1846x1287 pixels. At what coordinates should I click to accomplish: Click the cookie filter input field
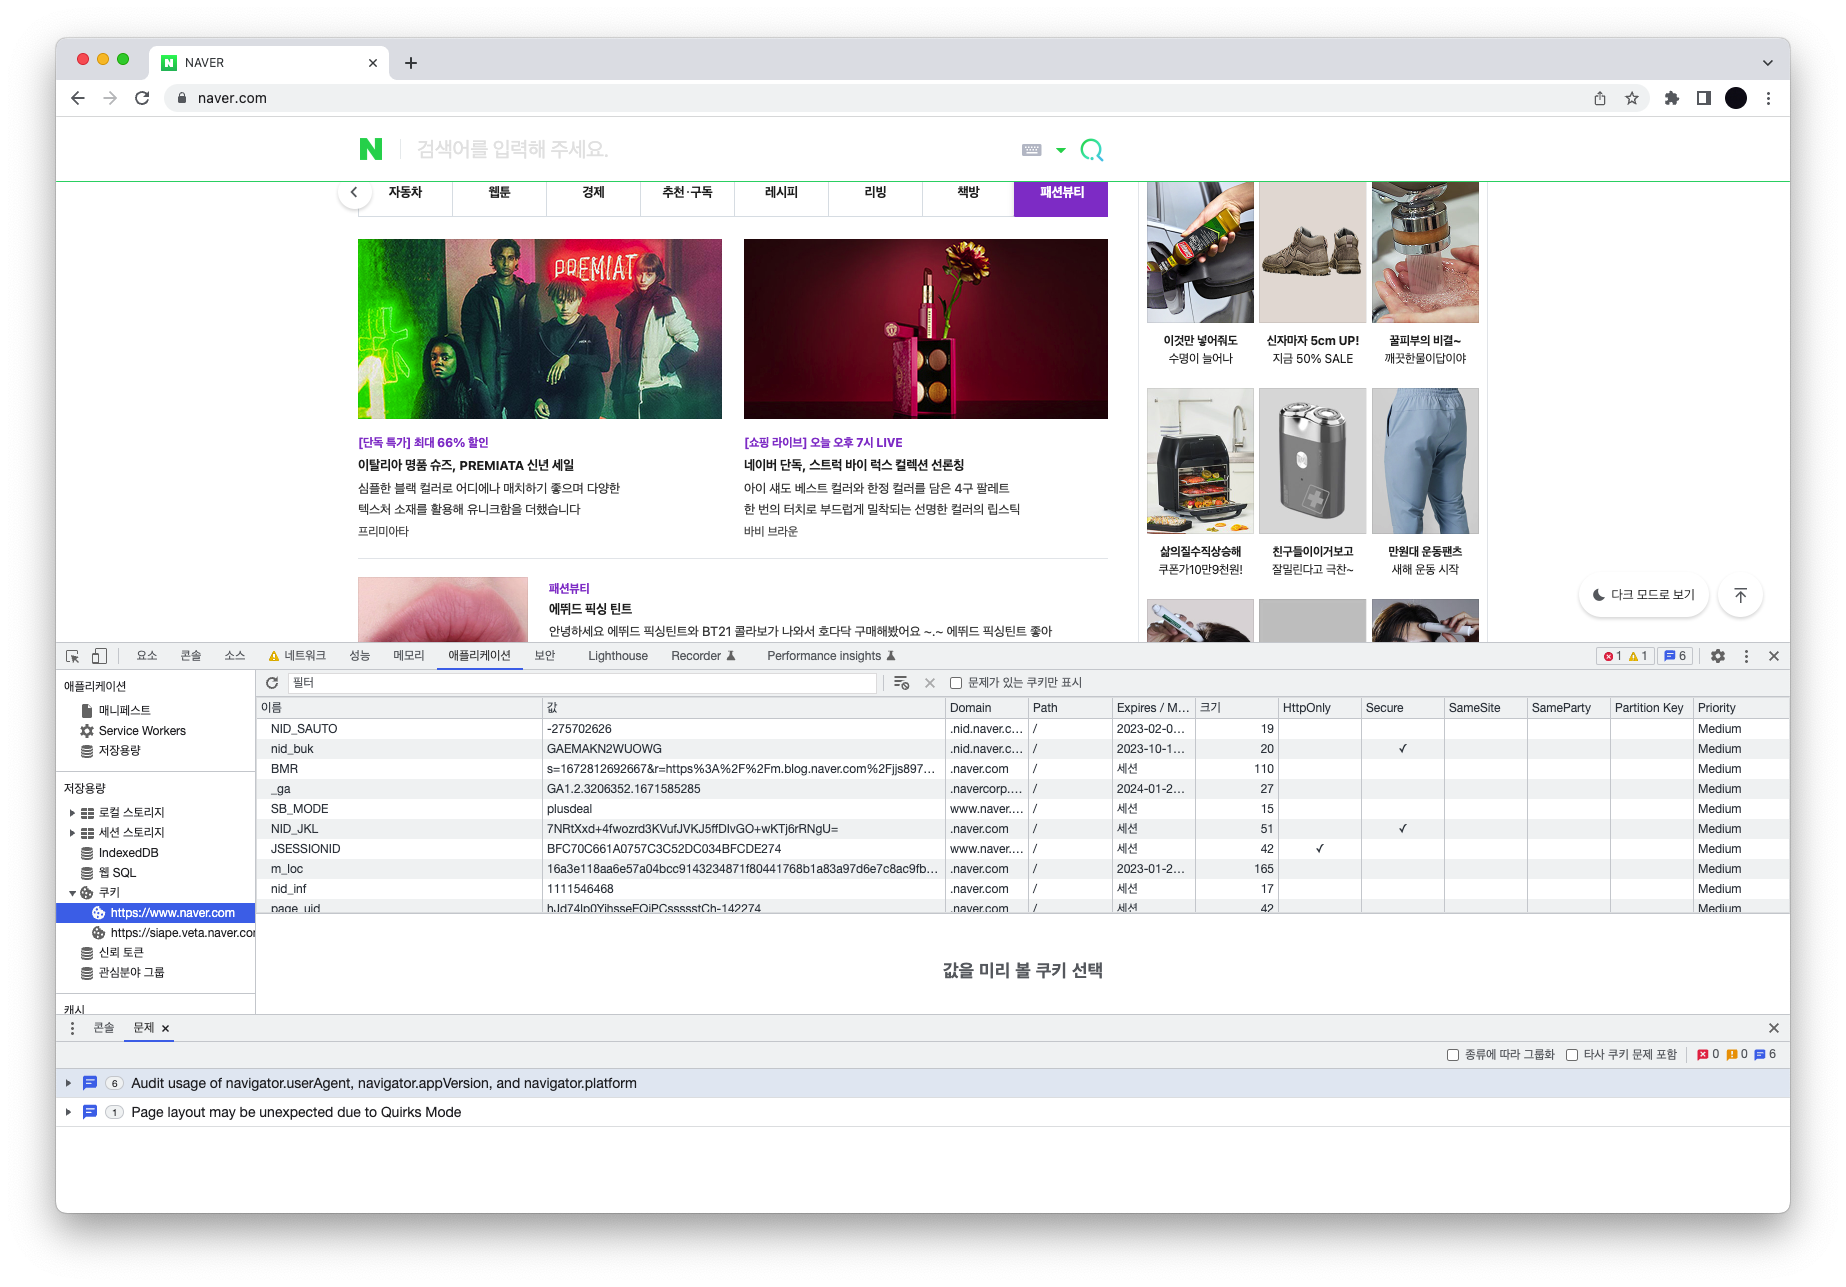point(582,683)
